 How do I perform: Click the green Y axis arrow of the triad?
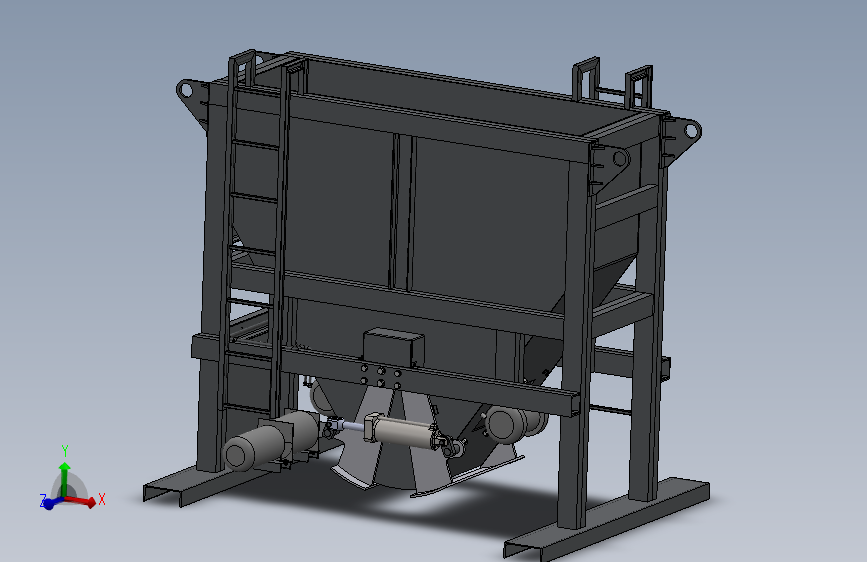coord(65,479)
